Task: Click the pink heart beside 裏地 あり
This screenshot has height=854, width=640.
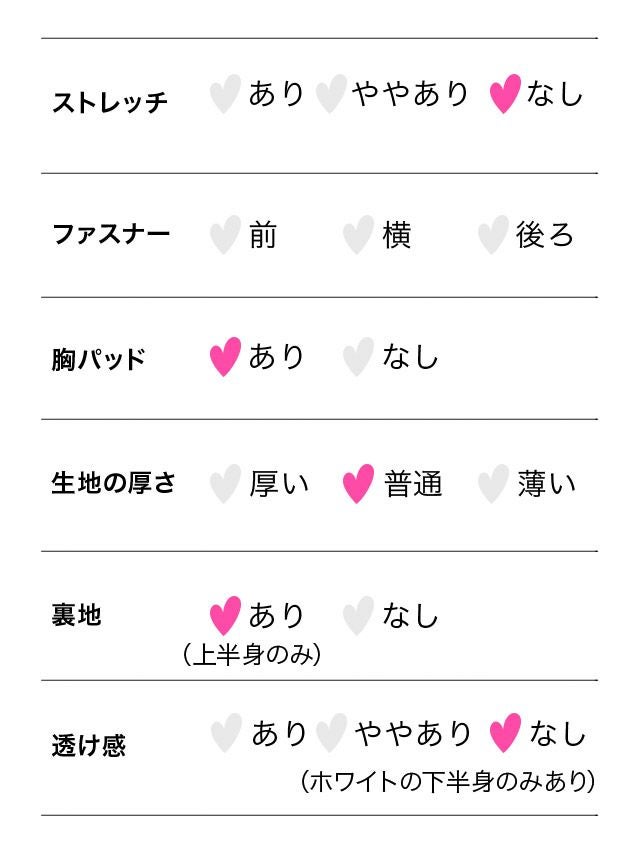Action: point(225,616)
